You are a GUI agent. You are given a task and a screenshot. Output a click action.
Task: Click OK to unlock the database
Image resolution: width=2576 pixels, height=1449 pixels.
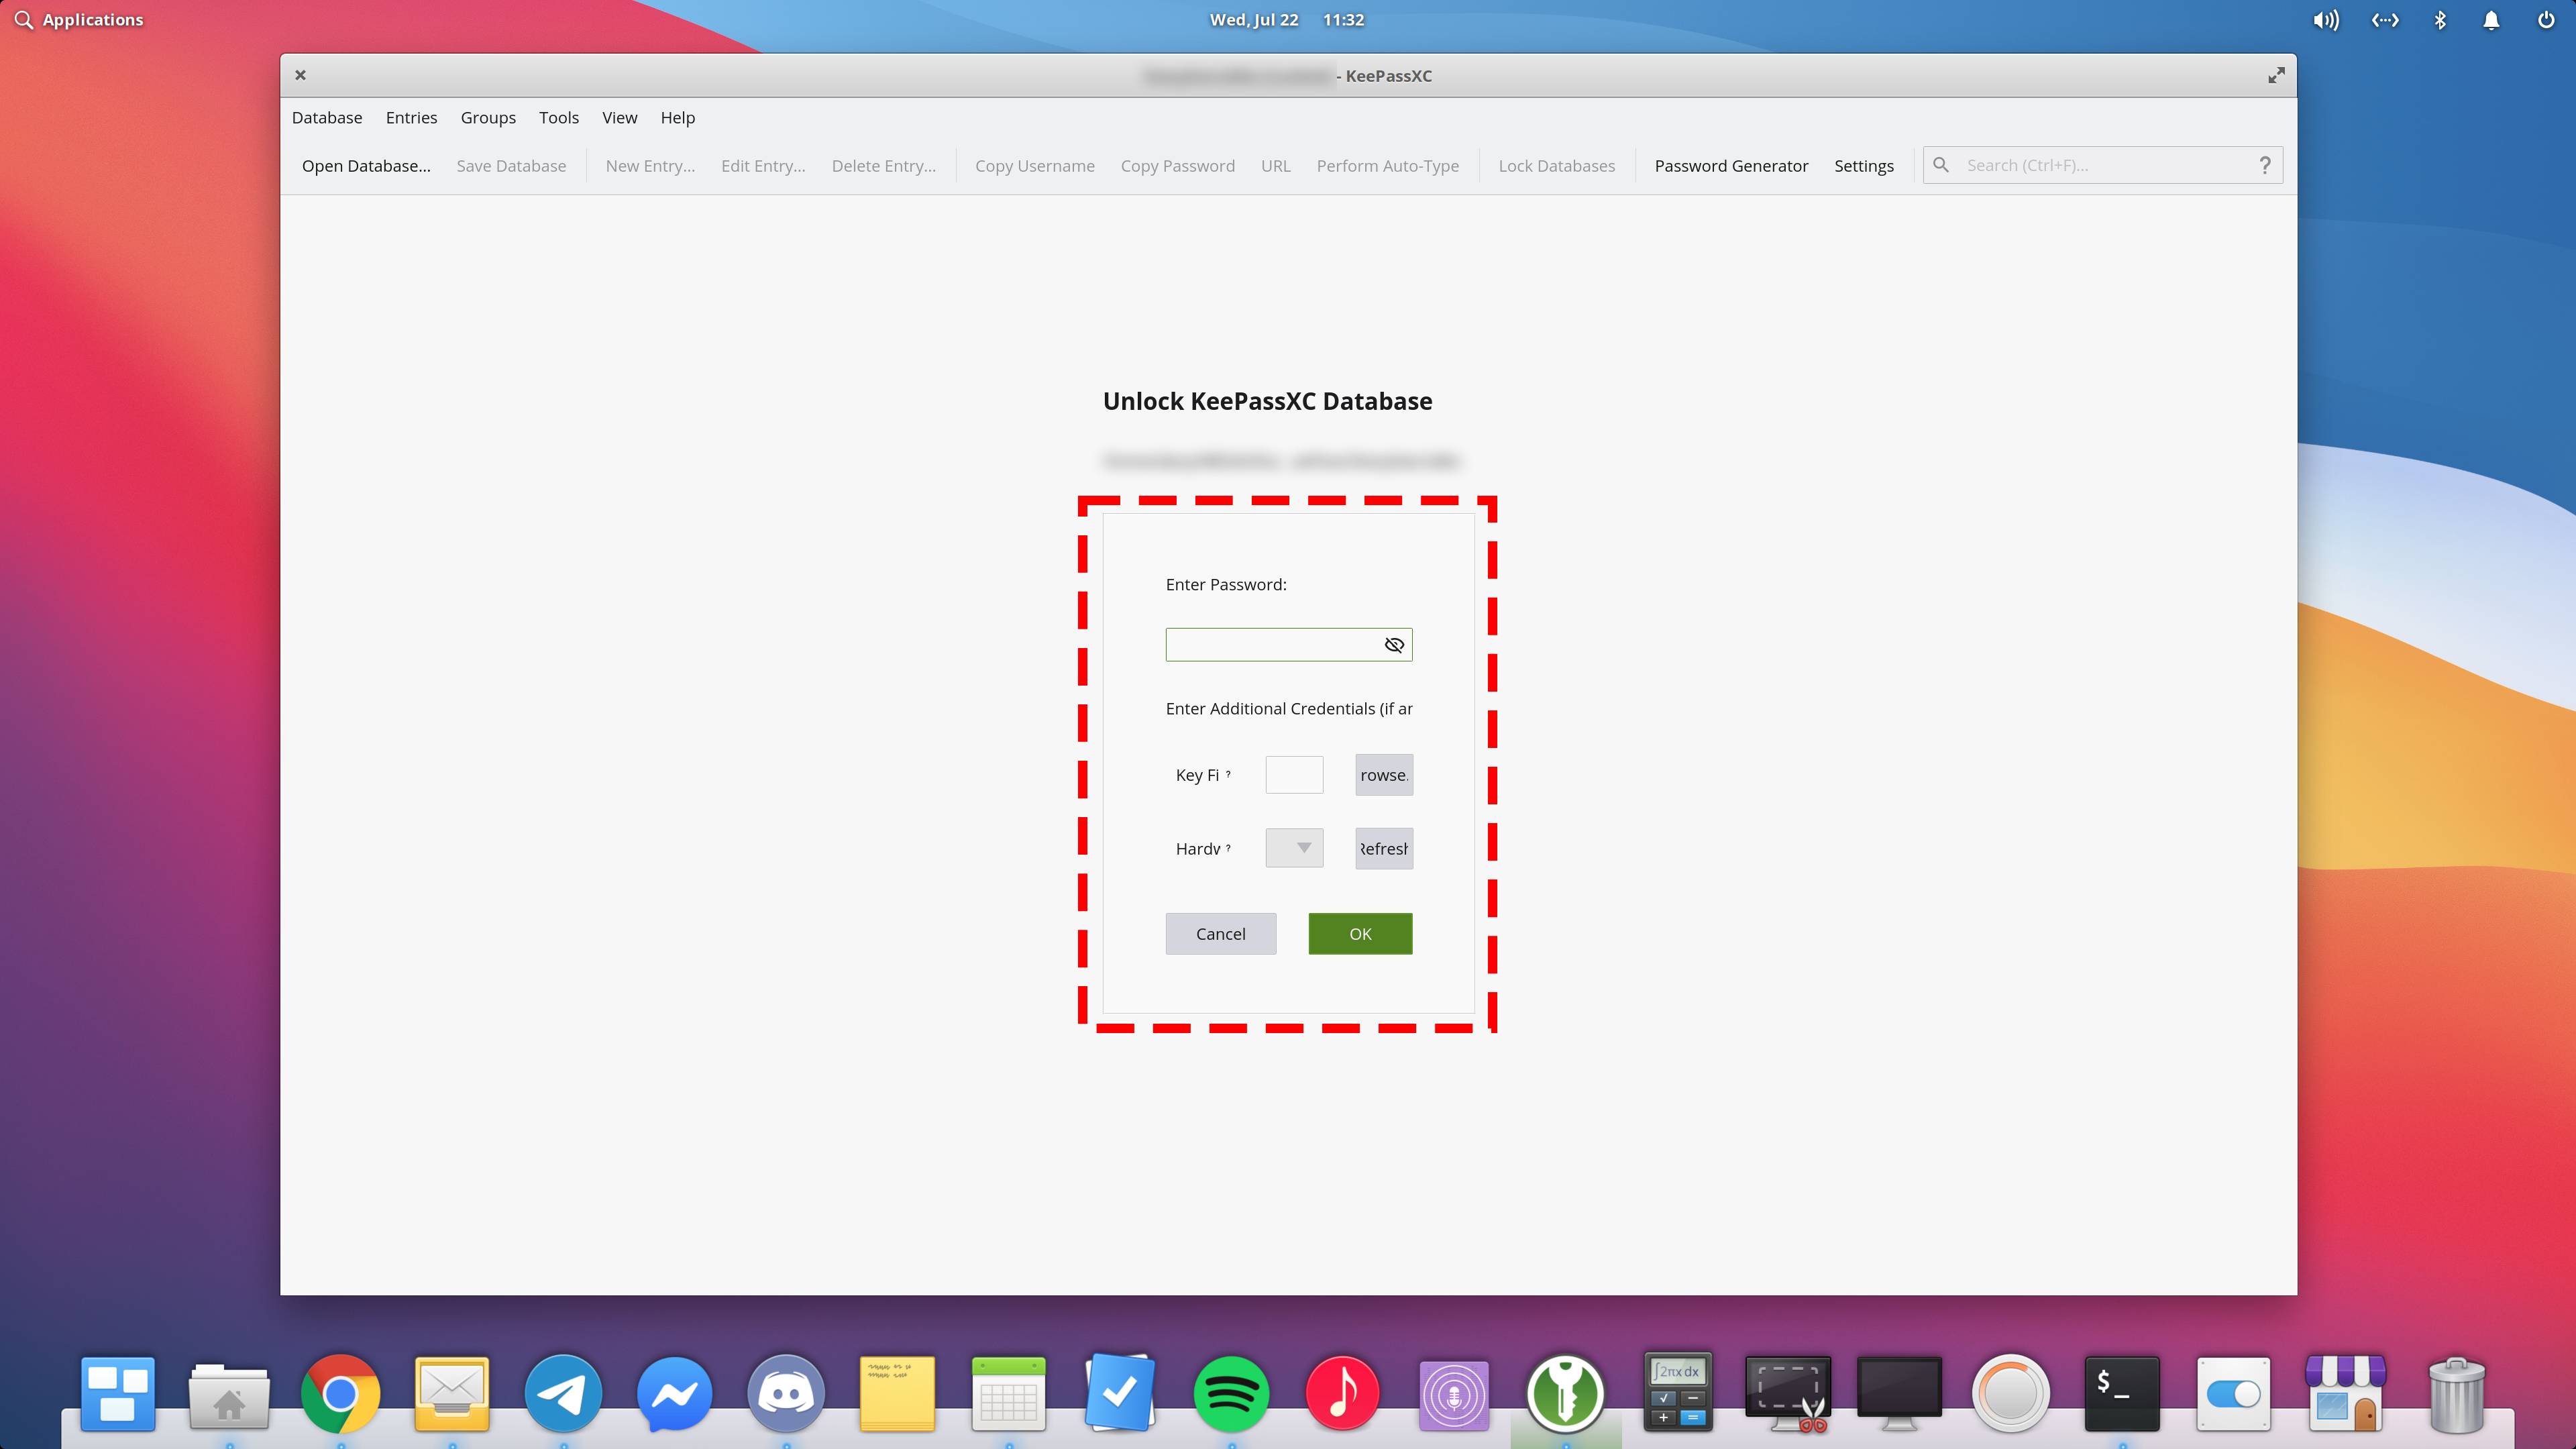pyautogui.click(x=1359, y=933)
